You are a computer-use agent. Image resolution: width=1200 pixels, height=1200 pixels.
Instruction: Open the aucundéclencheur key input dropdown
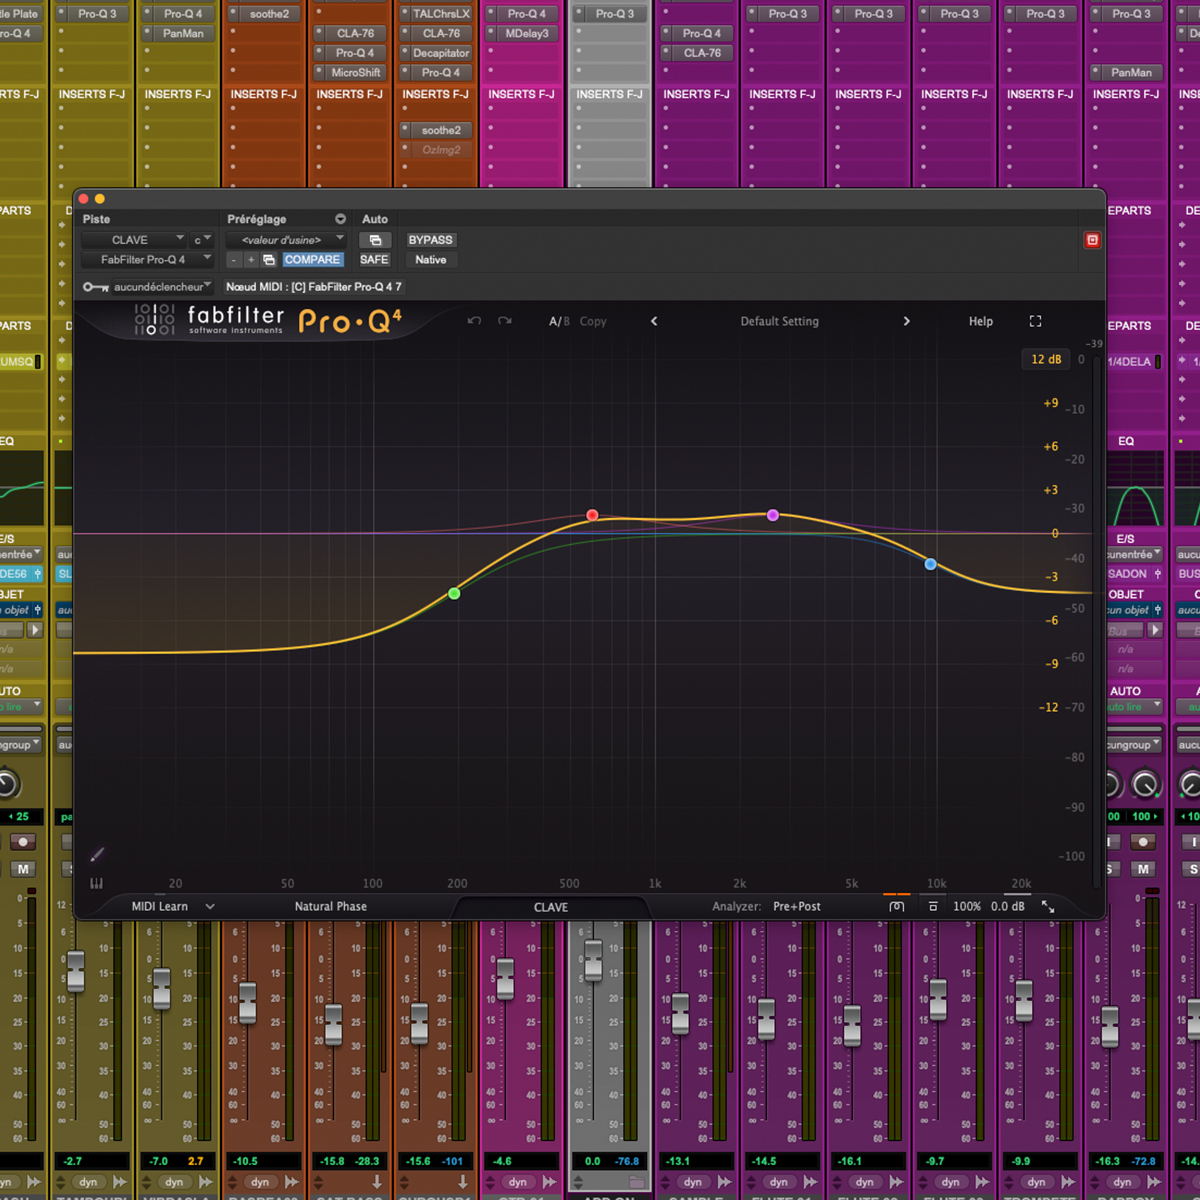pyautogui.click(x=162, y=287)
